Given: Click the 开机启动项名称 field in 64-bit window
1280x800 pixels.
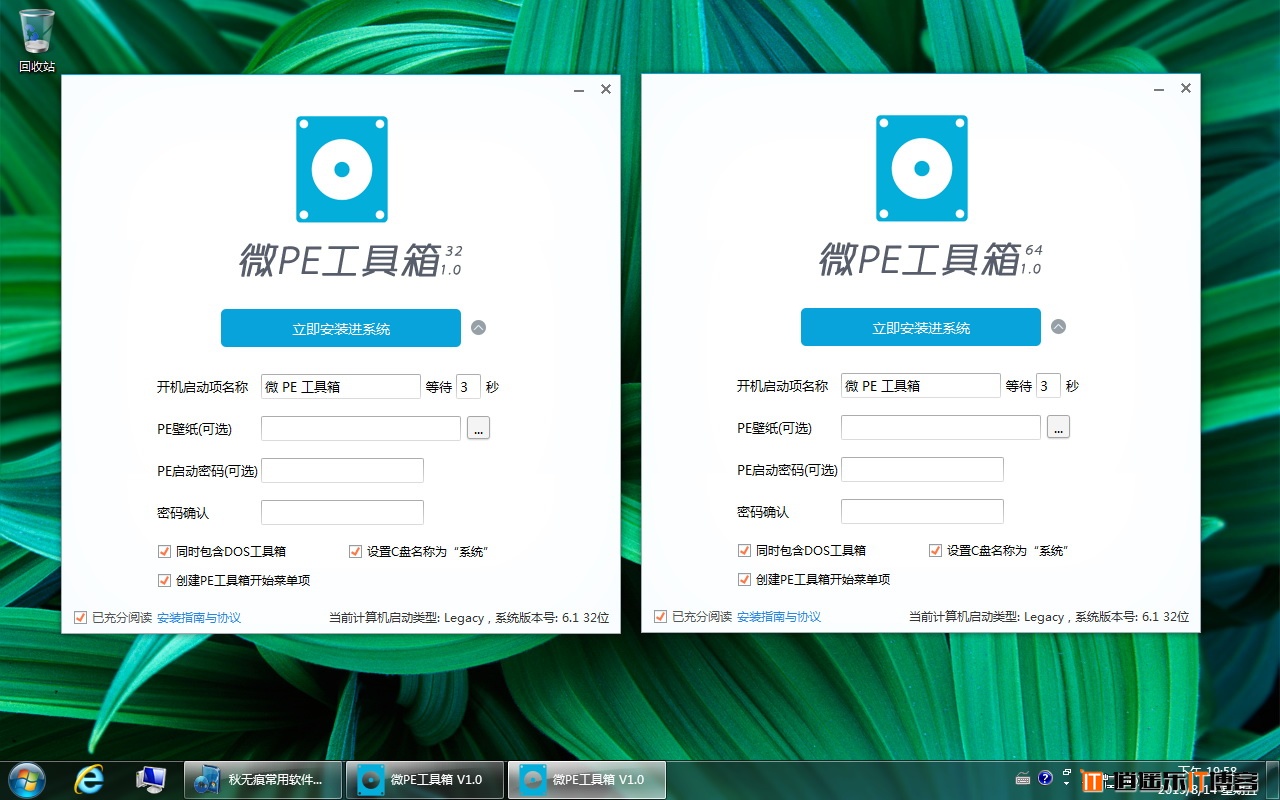Looking at the screenshot, I should point(921,386).
